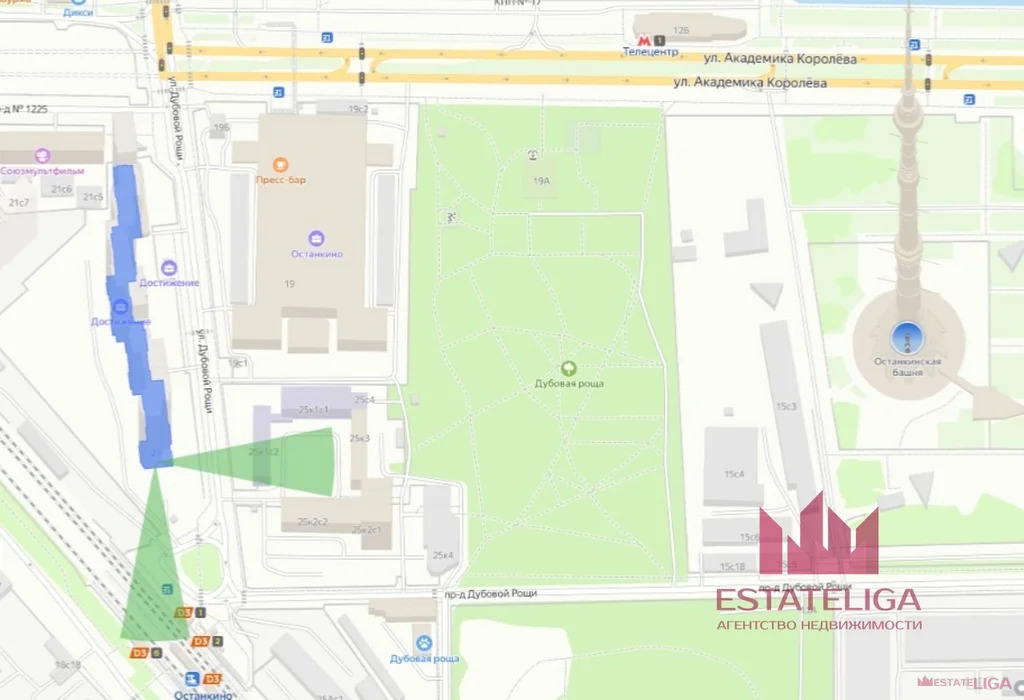Viewport: 1024px width, 700px height.
Task: Click the D3 badge next to number 2
Action: [200, 640]
